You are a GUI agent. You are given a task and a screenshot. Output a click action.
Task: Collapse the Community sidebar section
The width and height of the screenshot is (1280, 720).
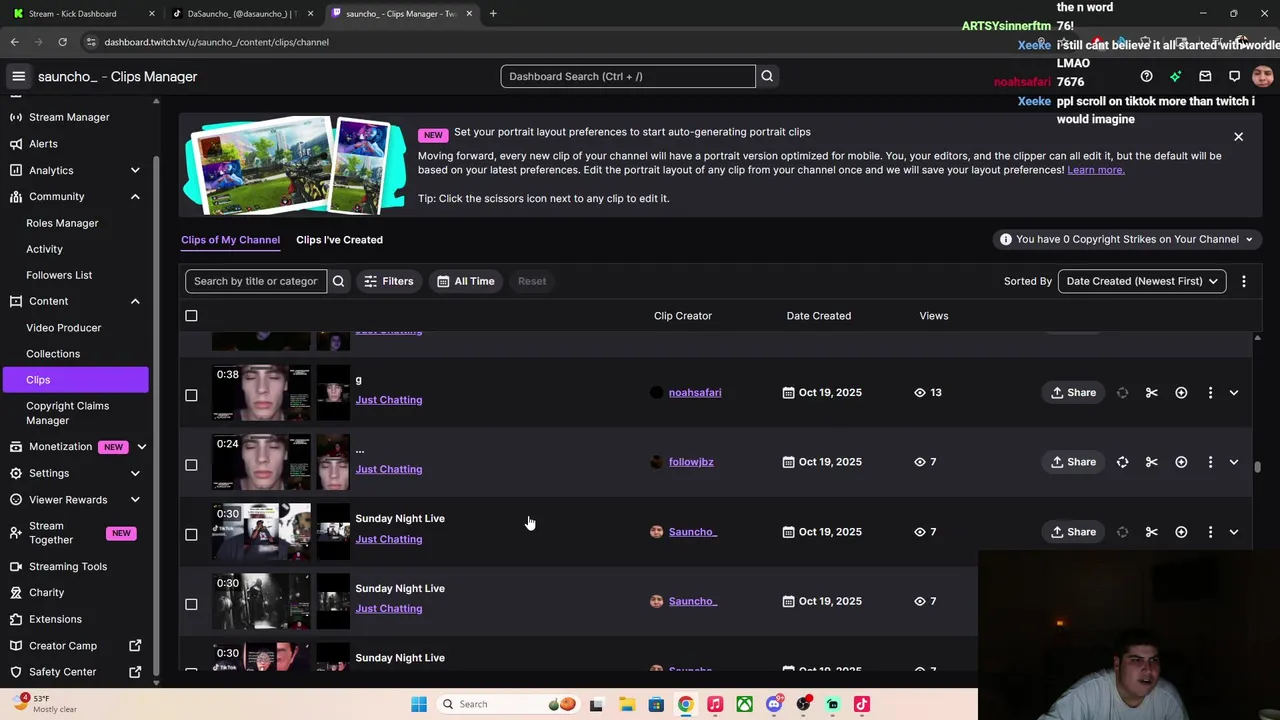click(135, 196)
